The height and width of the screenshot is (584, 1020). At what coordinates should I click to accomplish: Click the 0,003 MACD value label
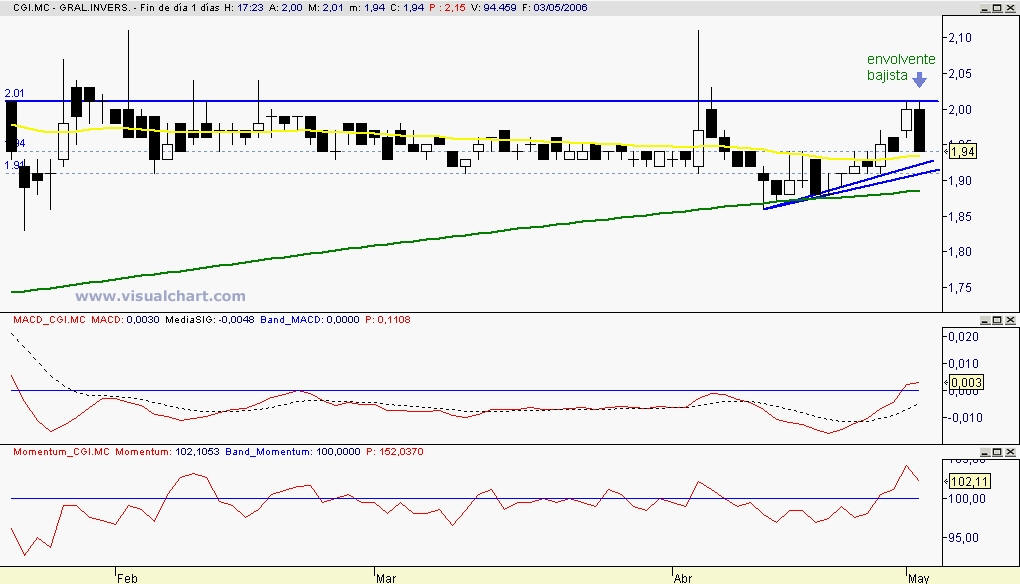coord(965,382)
